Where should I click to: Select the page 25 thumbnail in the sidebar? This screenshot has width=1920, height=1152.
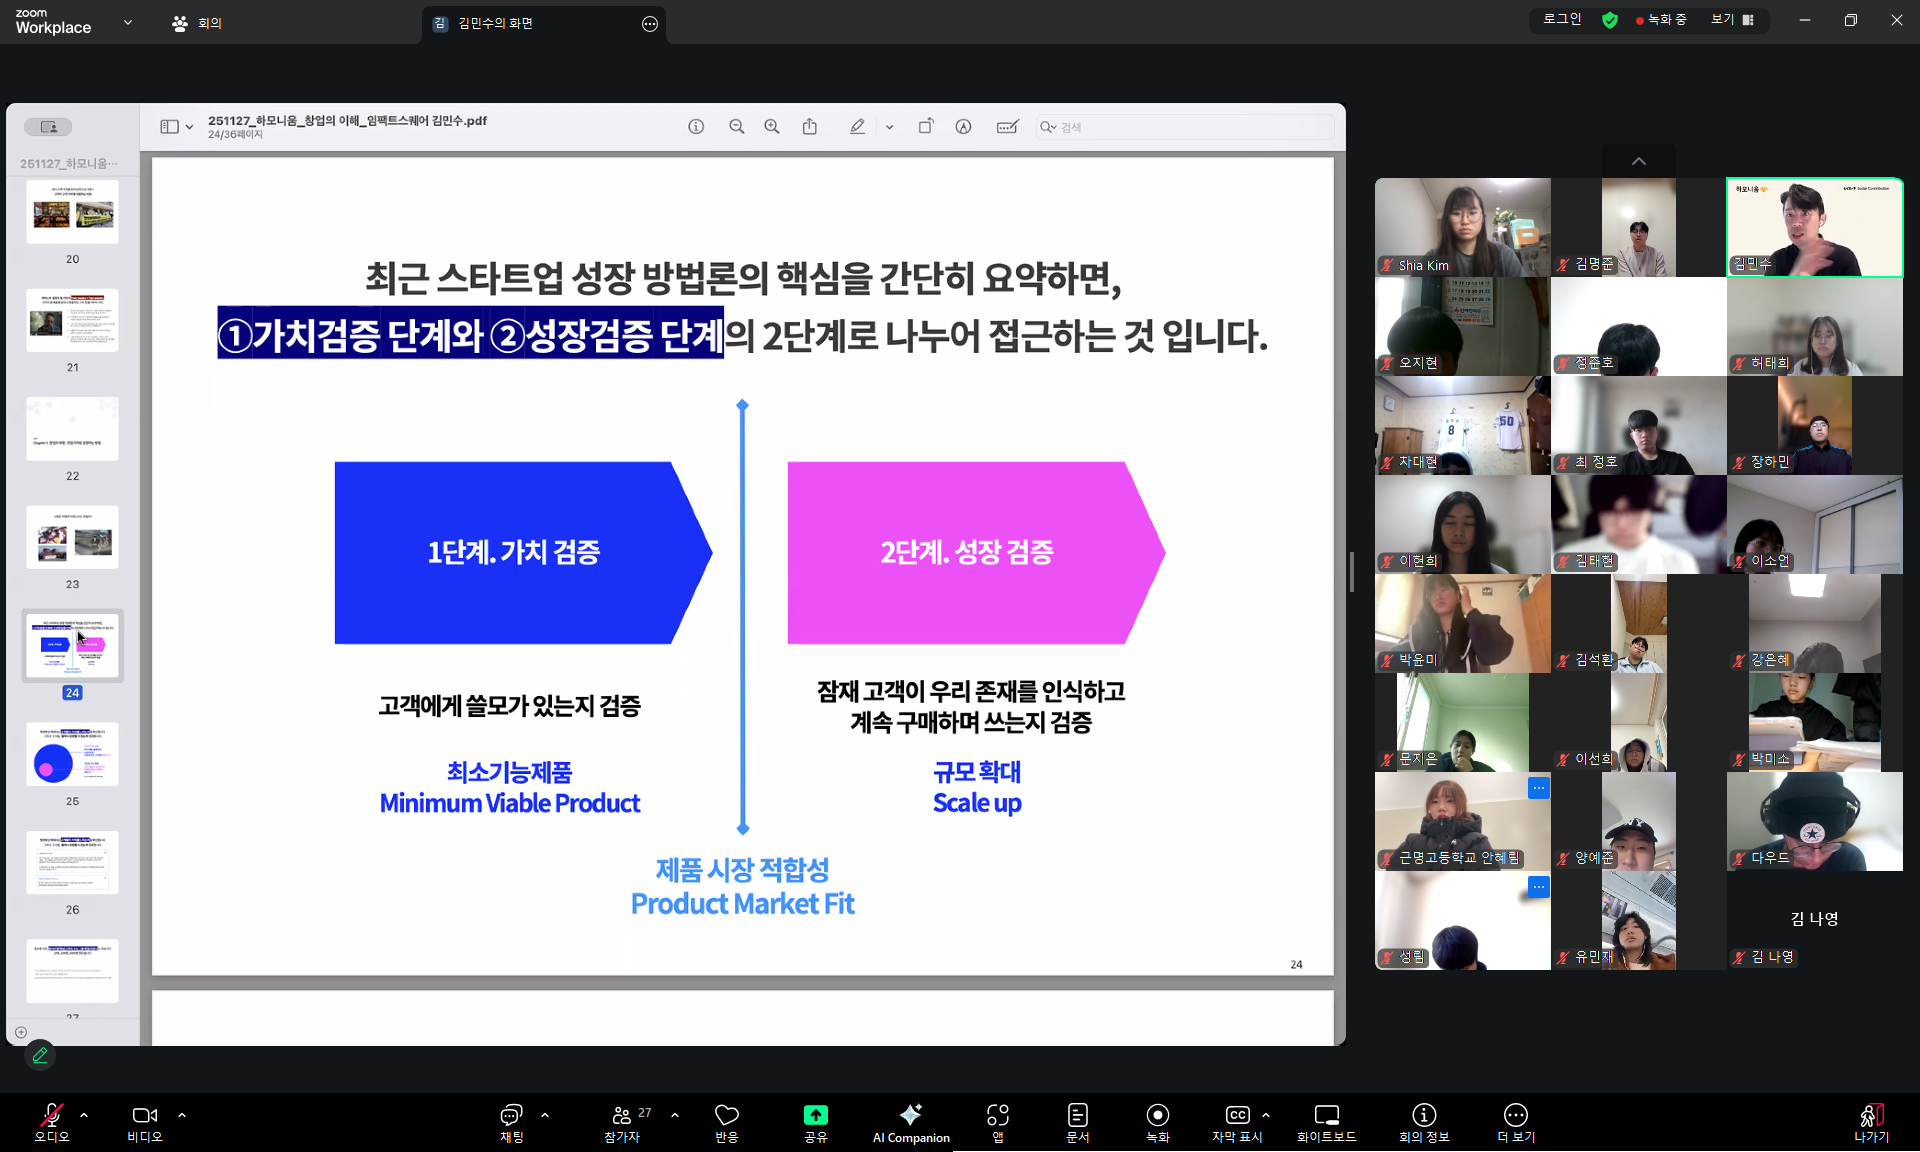(72, 754)
